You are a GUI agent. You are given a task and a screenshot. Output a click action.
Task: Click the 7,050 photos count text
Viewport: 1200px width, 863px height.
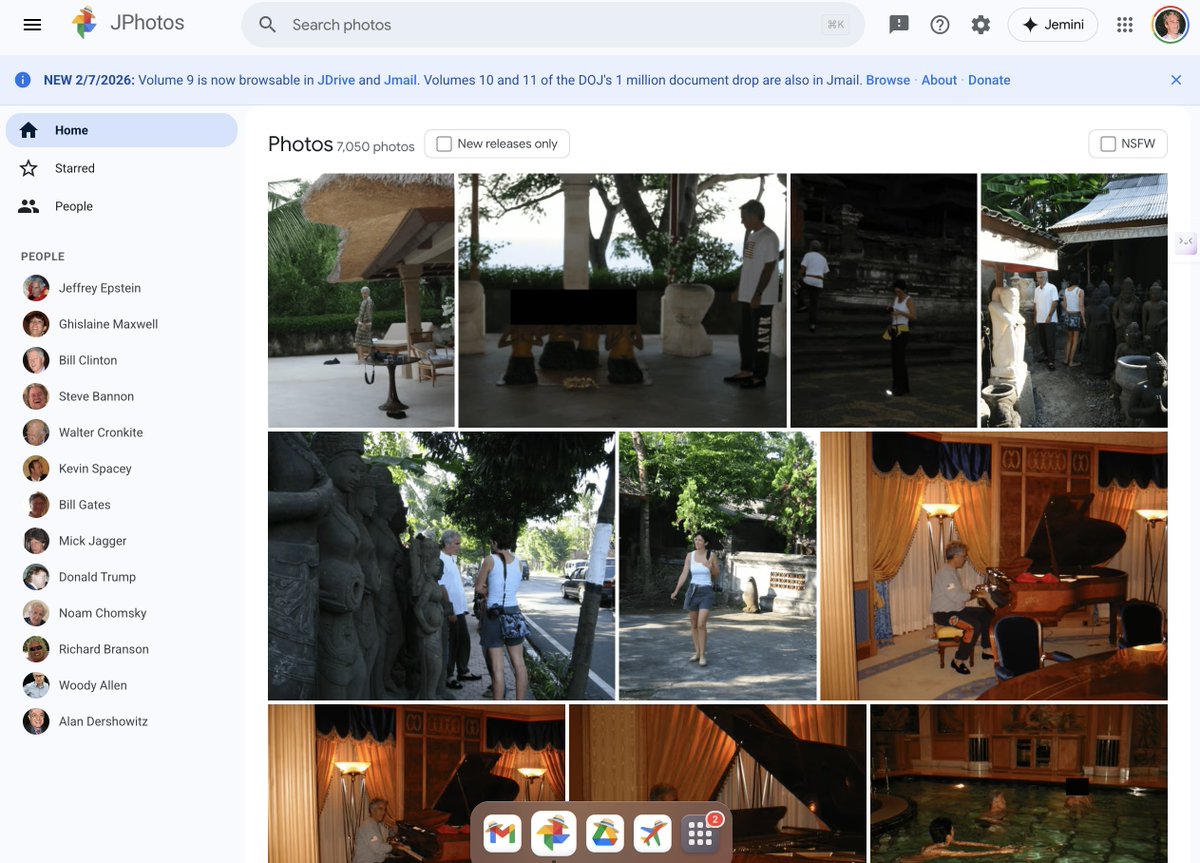376,146
